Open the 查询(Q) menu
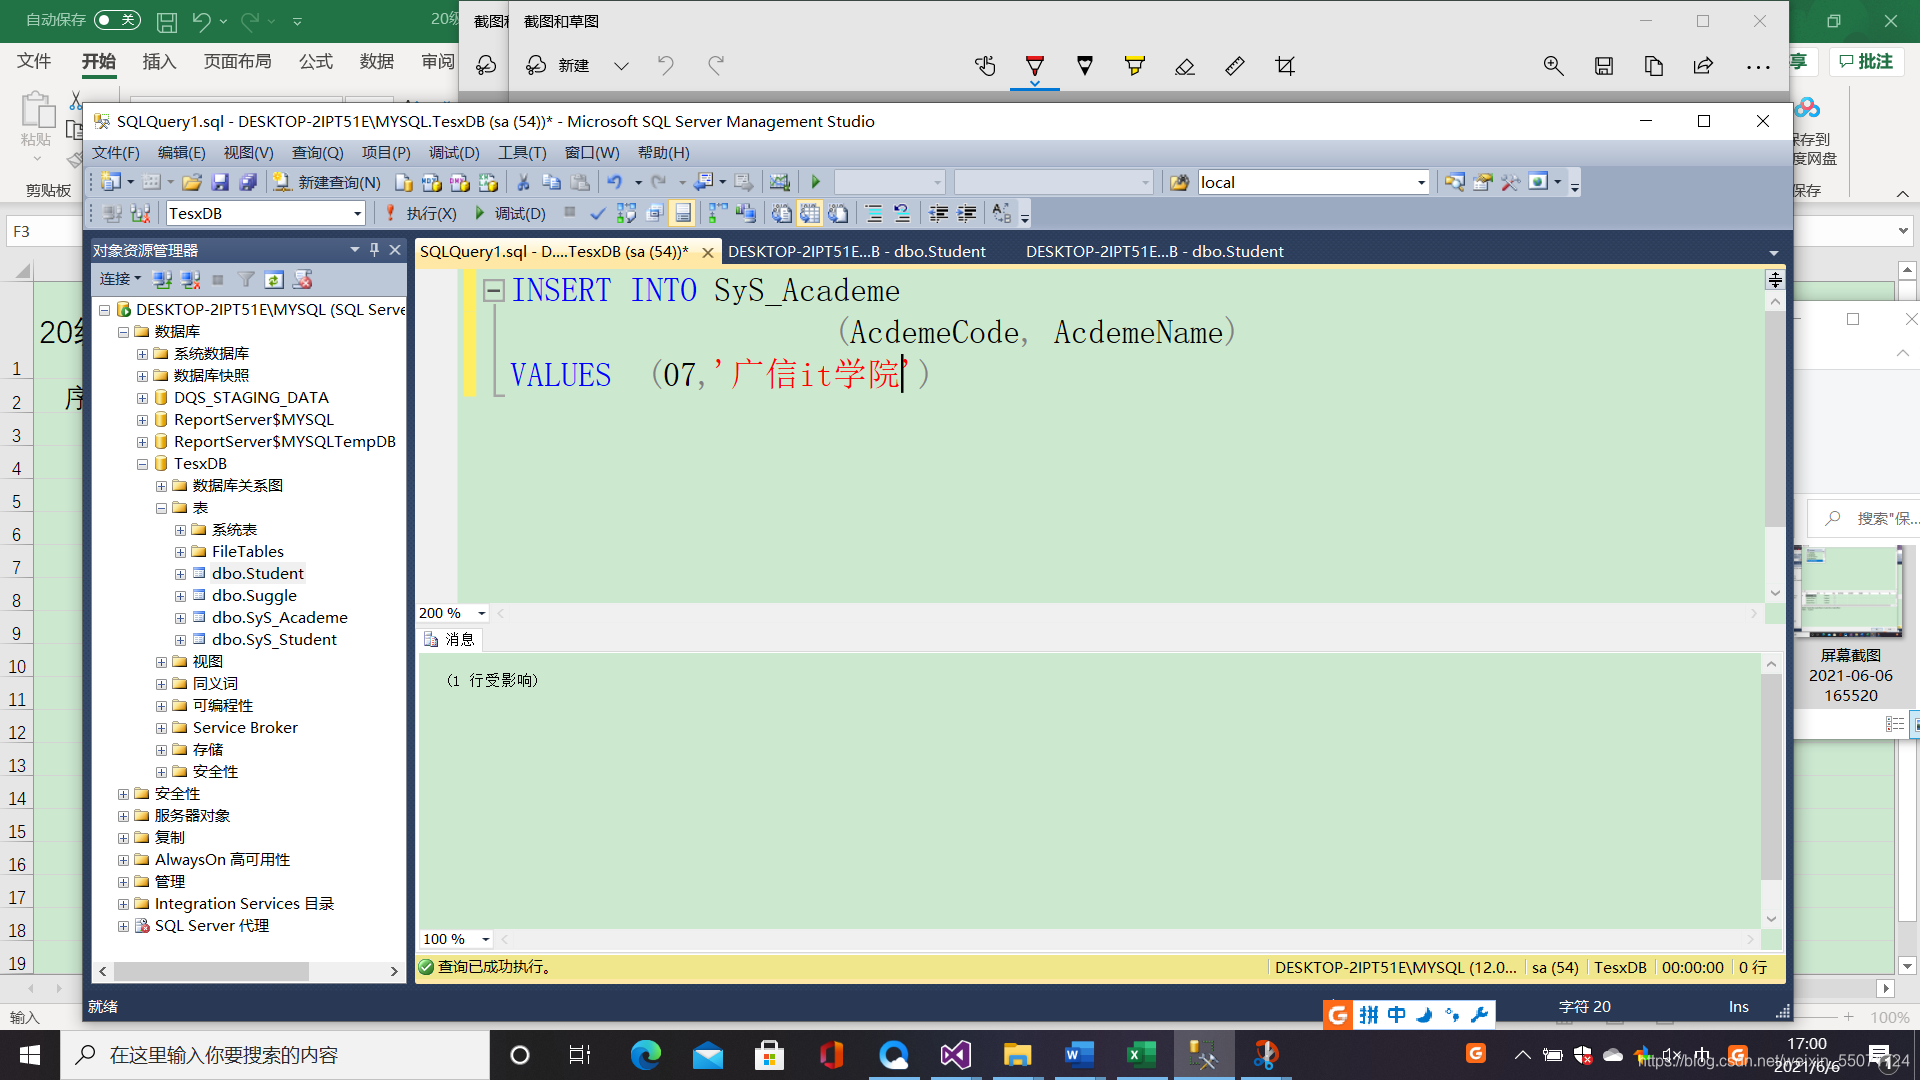The image size is (1920, 1080). 317,152
